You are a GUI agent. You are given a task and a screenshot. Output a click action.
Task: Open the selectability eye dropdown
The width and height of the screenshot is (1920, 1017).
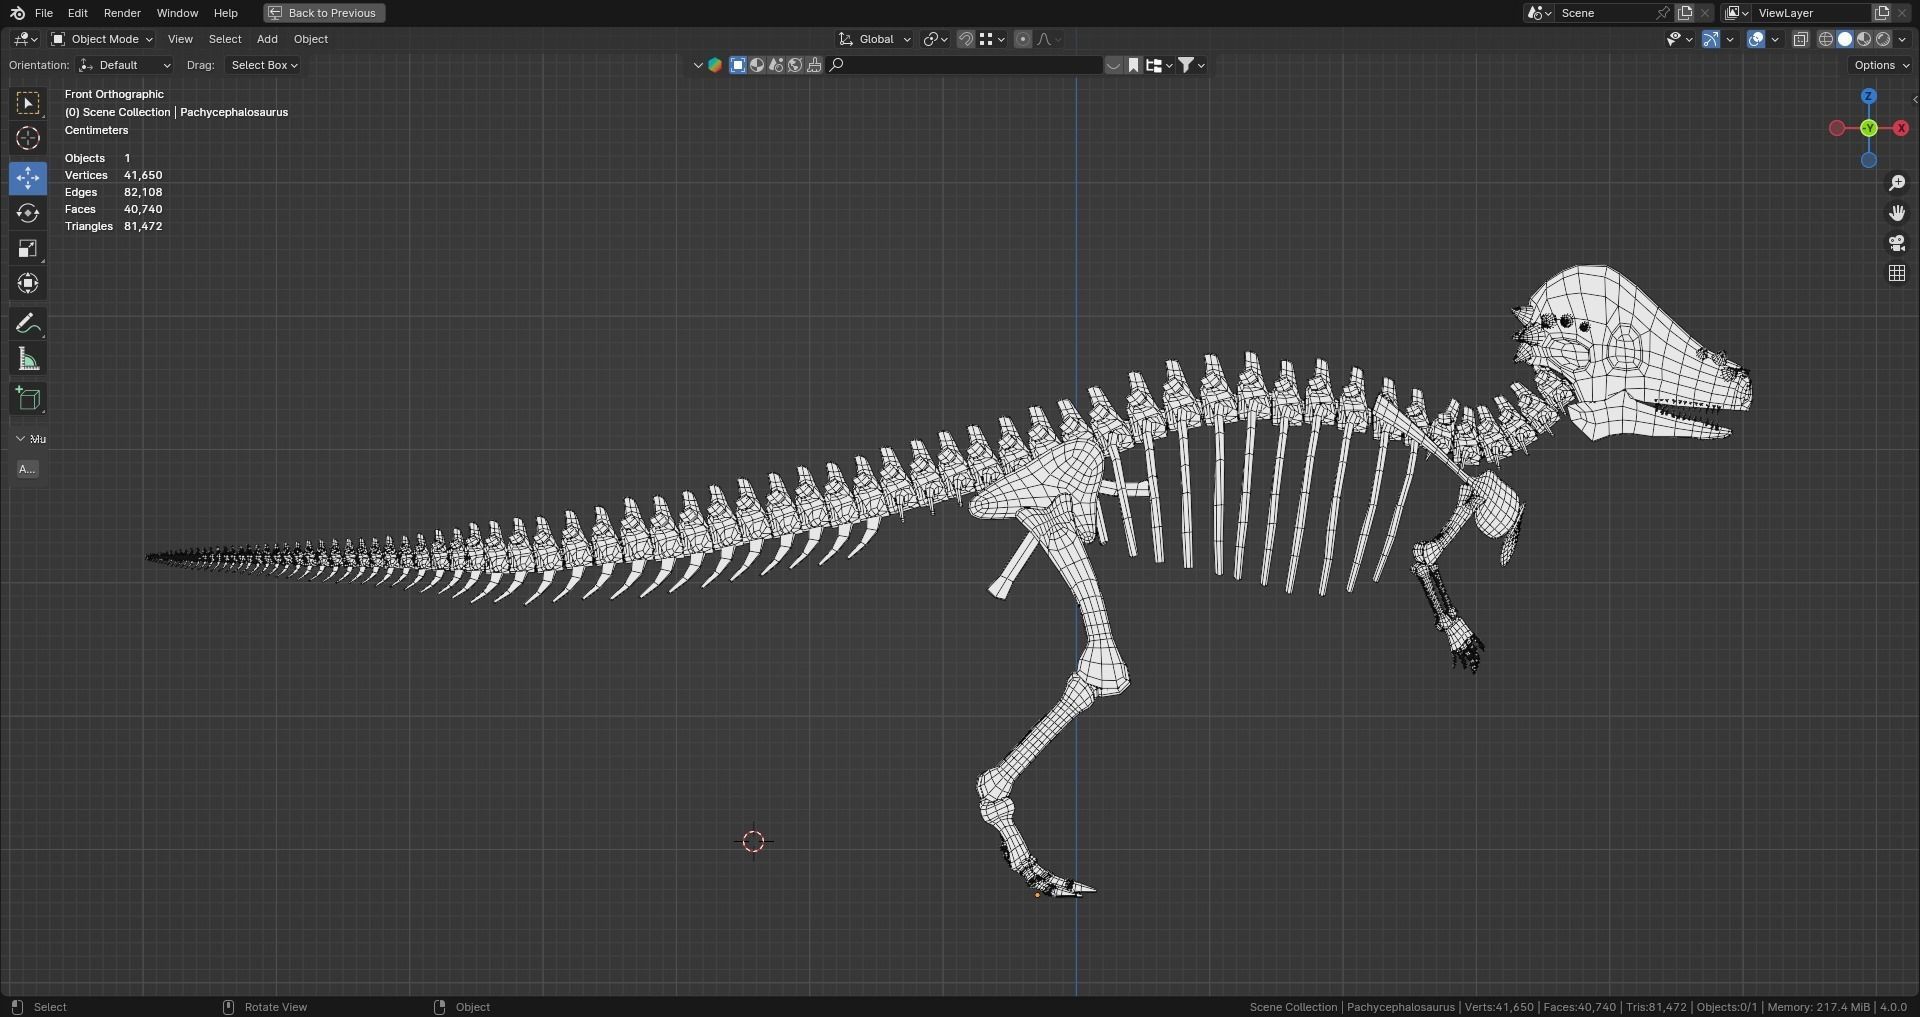(x=1679, y=39)
